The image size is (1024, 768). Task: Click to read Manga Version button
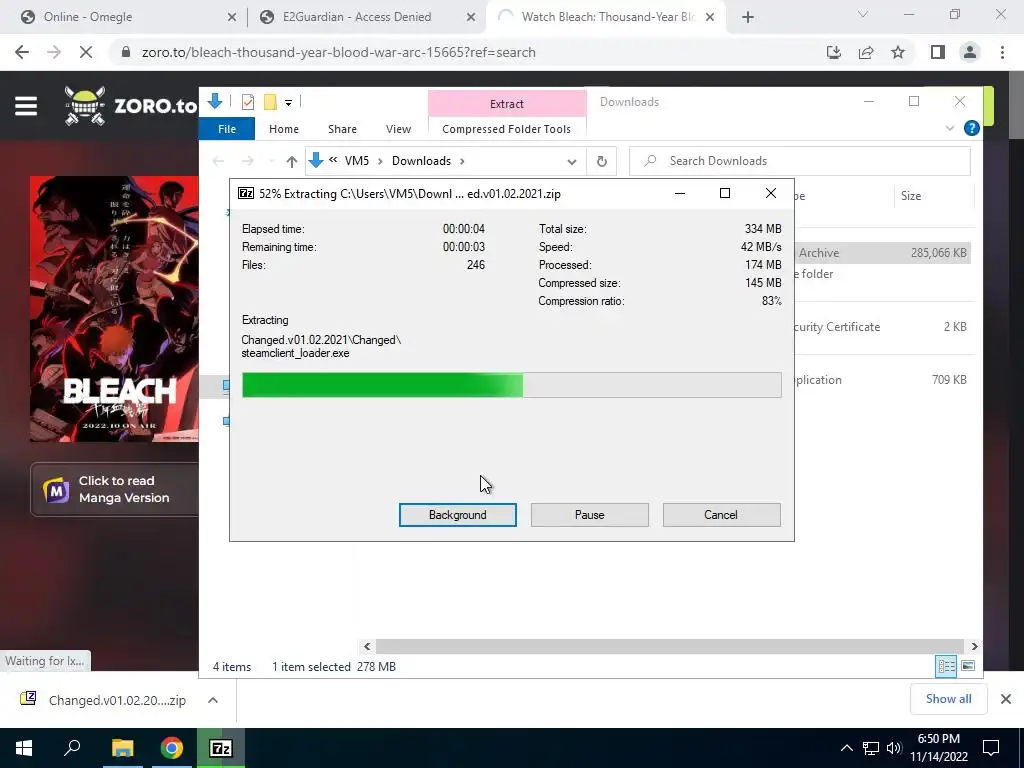(x=115, y=489)
